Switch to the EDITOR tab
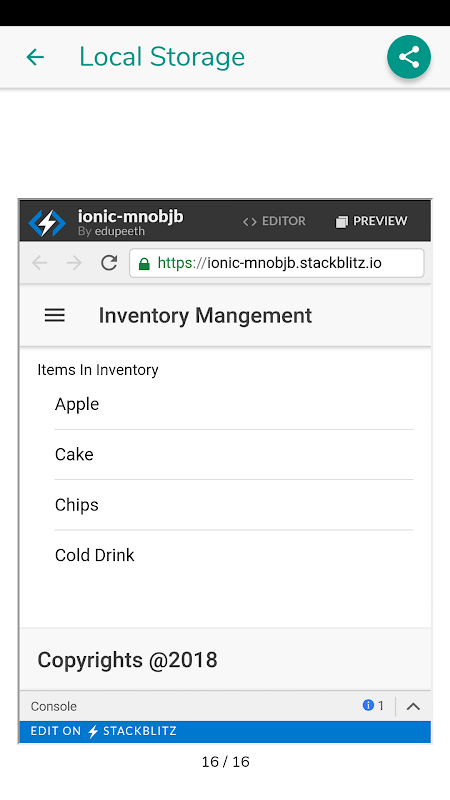 point(274,221)
